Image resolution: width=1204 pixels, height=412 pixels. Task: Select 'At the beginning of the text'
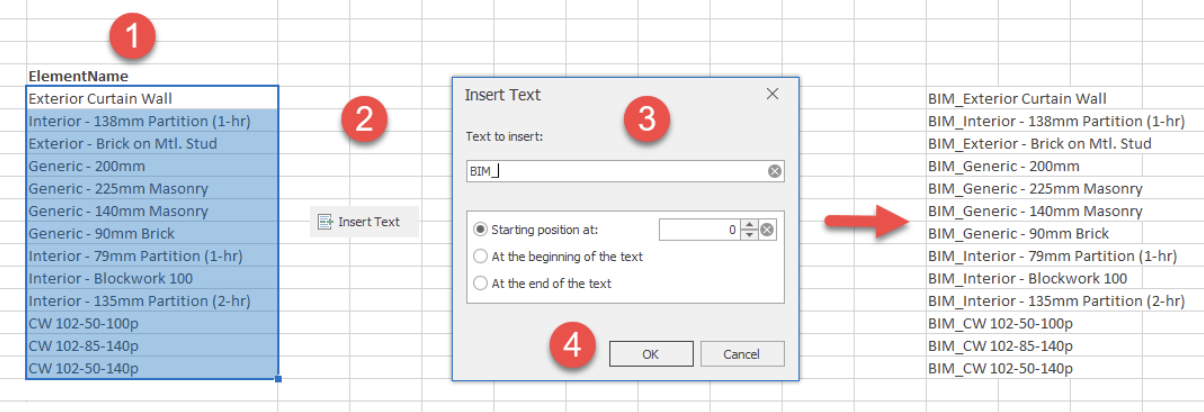tap(481, 257)
